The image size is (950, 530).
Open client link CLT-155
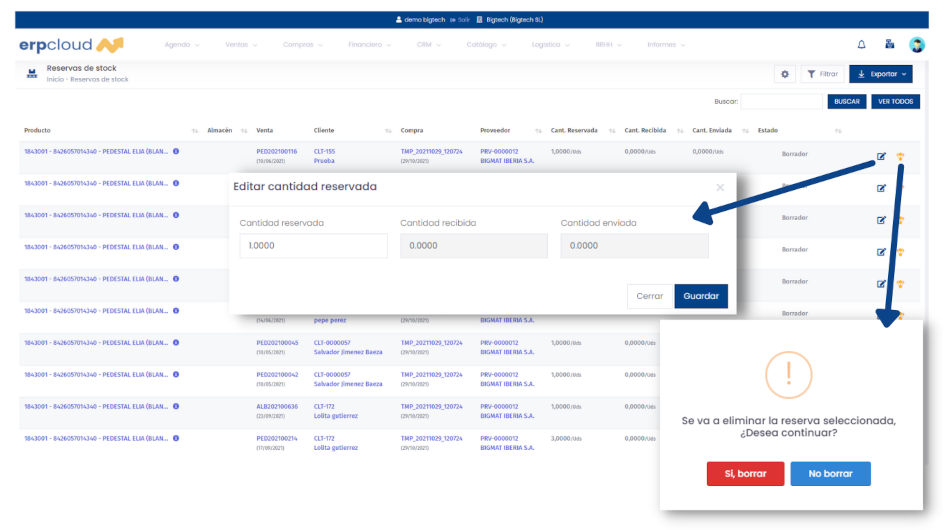(324, 151)
